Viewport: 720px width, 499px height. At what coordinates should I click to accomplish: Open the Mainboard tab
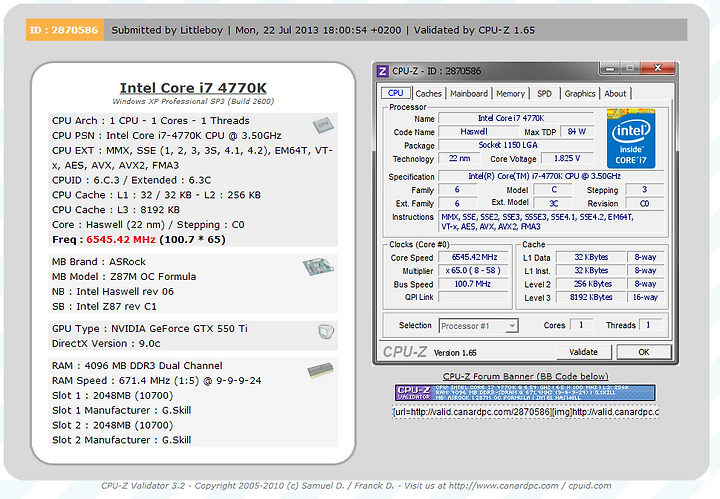469,94
